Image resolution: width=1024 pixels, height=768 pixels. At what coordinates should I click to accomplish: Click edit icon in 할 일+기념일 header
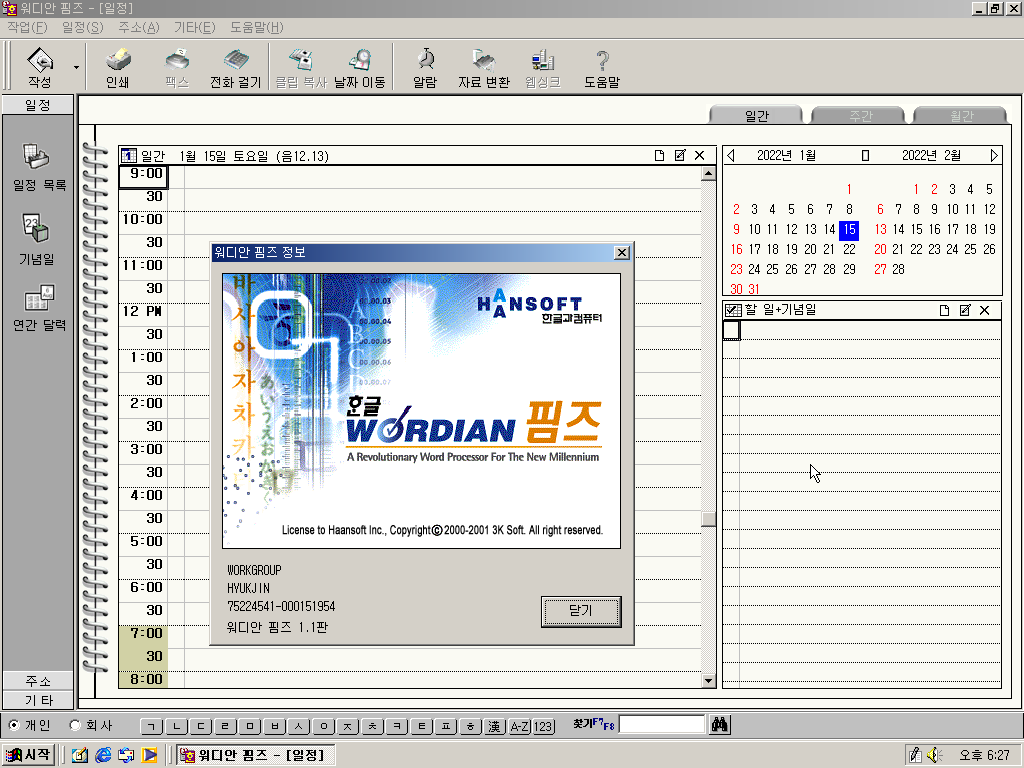coord(965,310)
